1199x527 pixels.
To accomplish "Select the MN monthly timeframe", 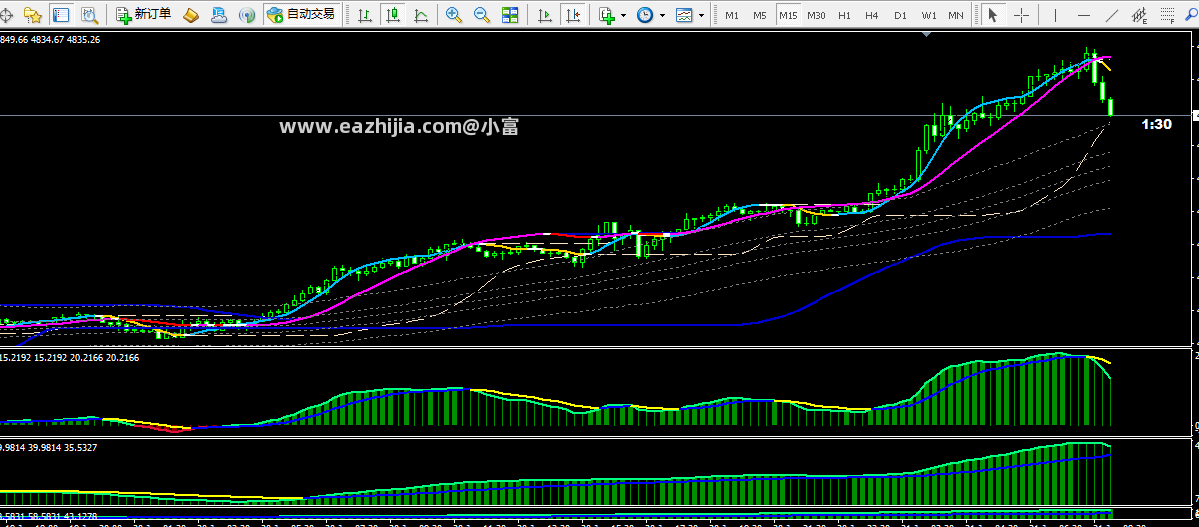I will pyautogui.click(x=956, y=15).
